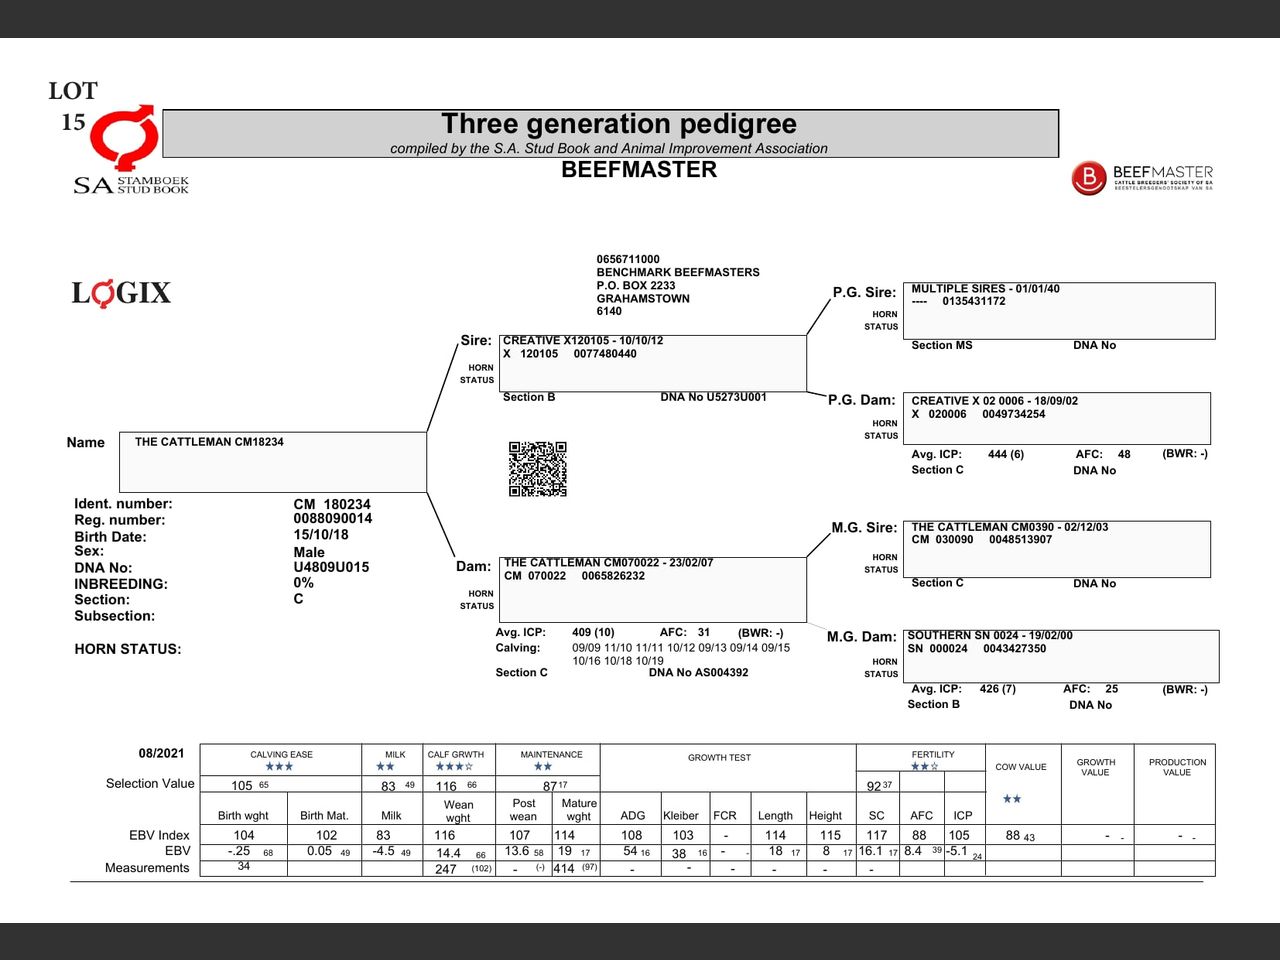Click the M.G. Dam box SOUTHERN SN 0024

click(1061, 656)
